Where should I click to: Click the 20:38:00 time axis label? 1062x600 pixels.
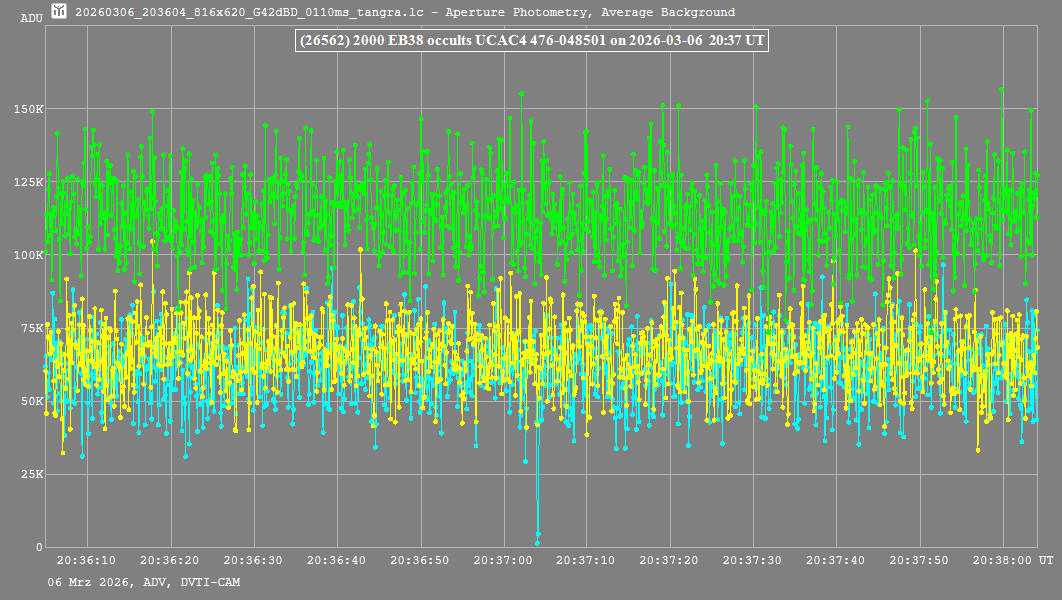pos(1003,561)
